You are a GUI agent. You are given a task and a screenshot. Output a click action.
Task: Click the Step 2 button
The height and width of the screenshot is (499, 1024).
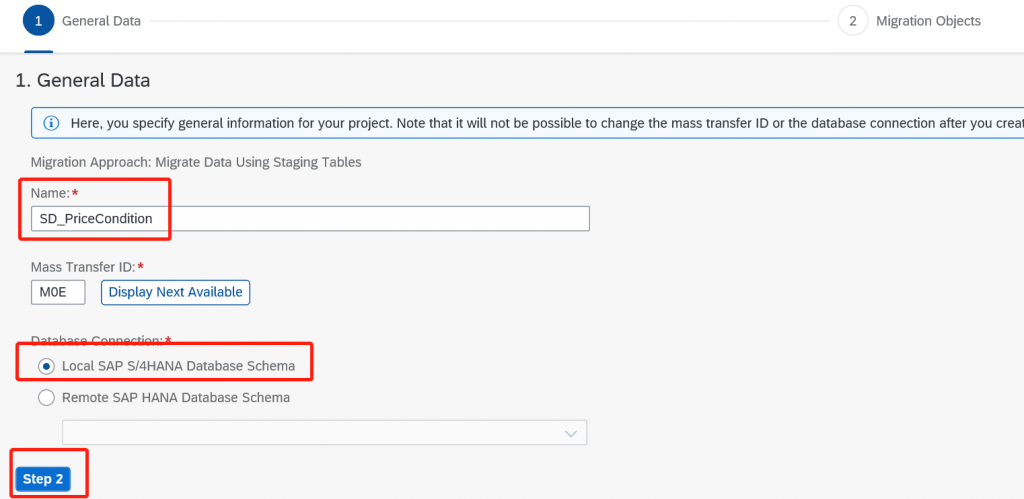[x=43, y=479]
